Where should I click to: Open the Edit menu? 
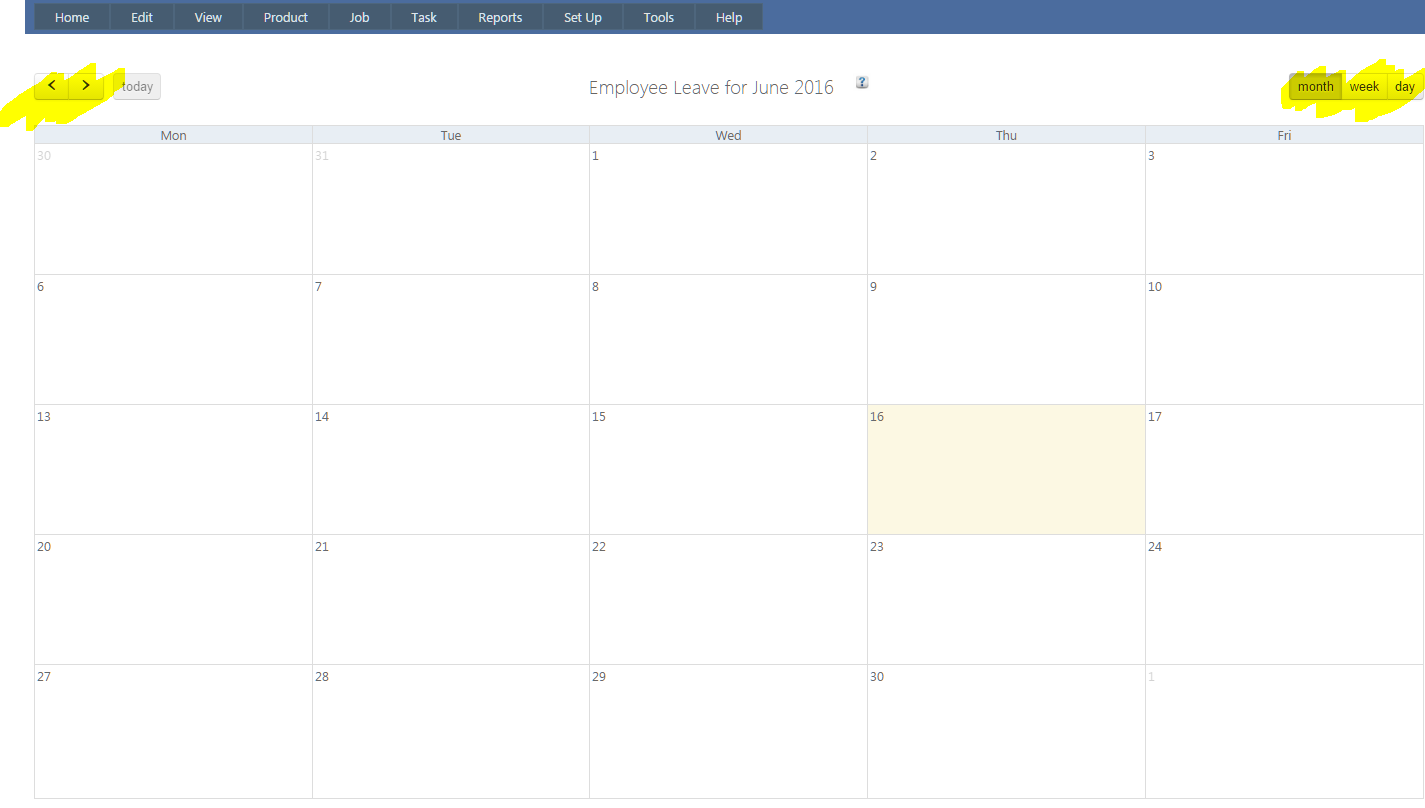(x=142, y=17)
